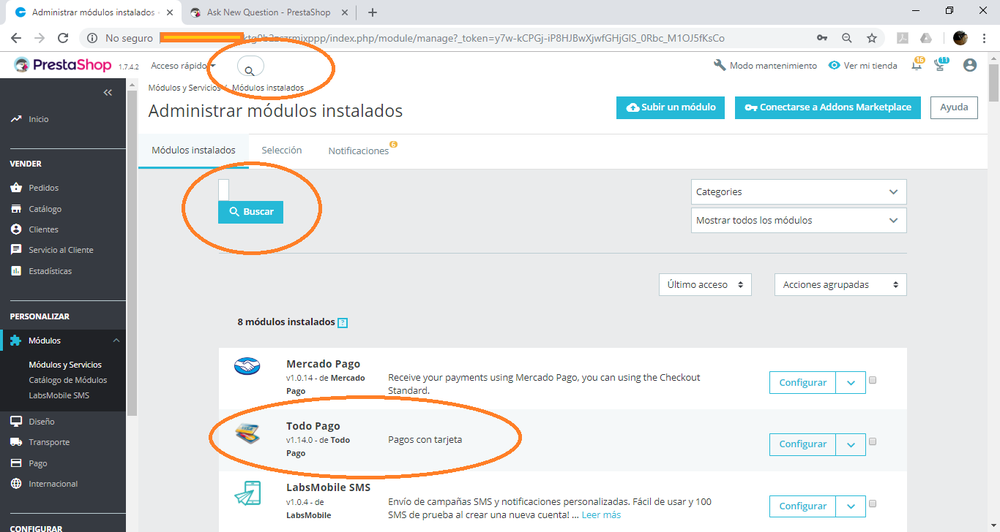This screenshot has width=1000, height=532.
Task: Click the LabsMobile SMS module icon
Action: click(x=247, y=493)
